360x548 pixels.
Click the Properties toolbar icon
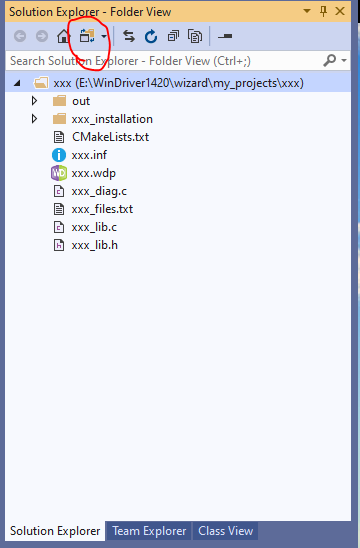(x=225, y=36)
